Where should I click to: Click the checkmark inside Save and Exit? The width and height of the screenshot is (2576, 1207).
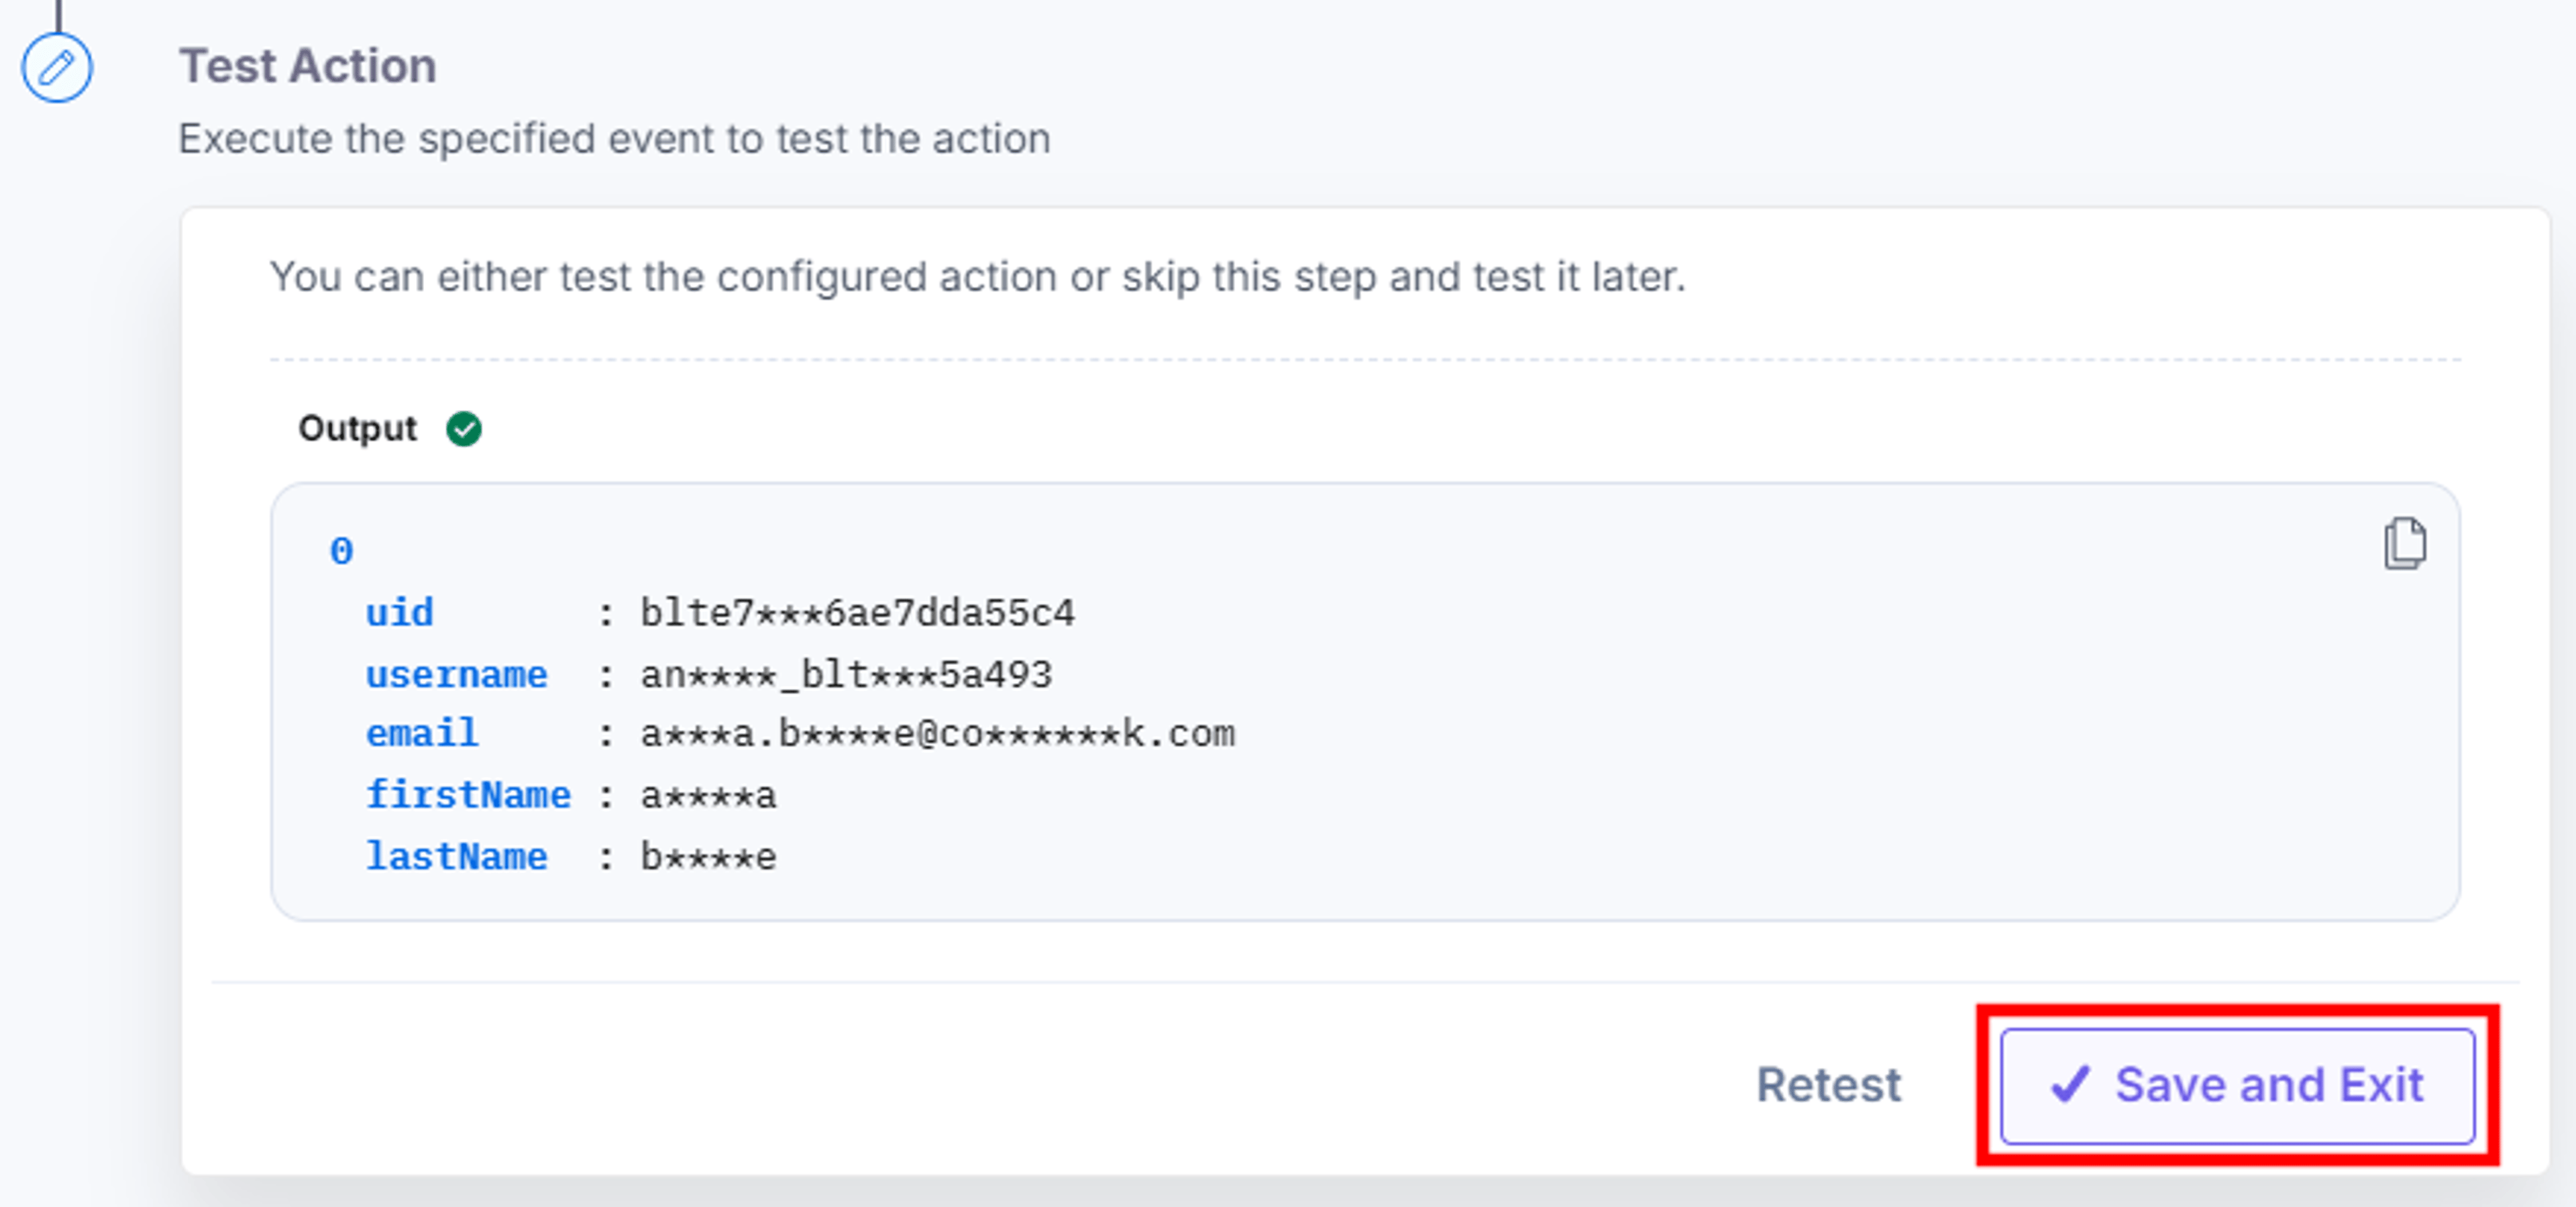pos(2069,1085)
